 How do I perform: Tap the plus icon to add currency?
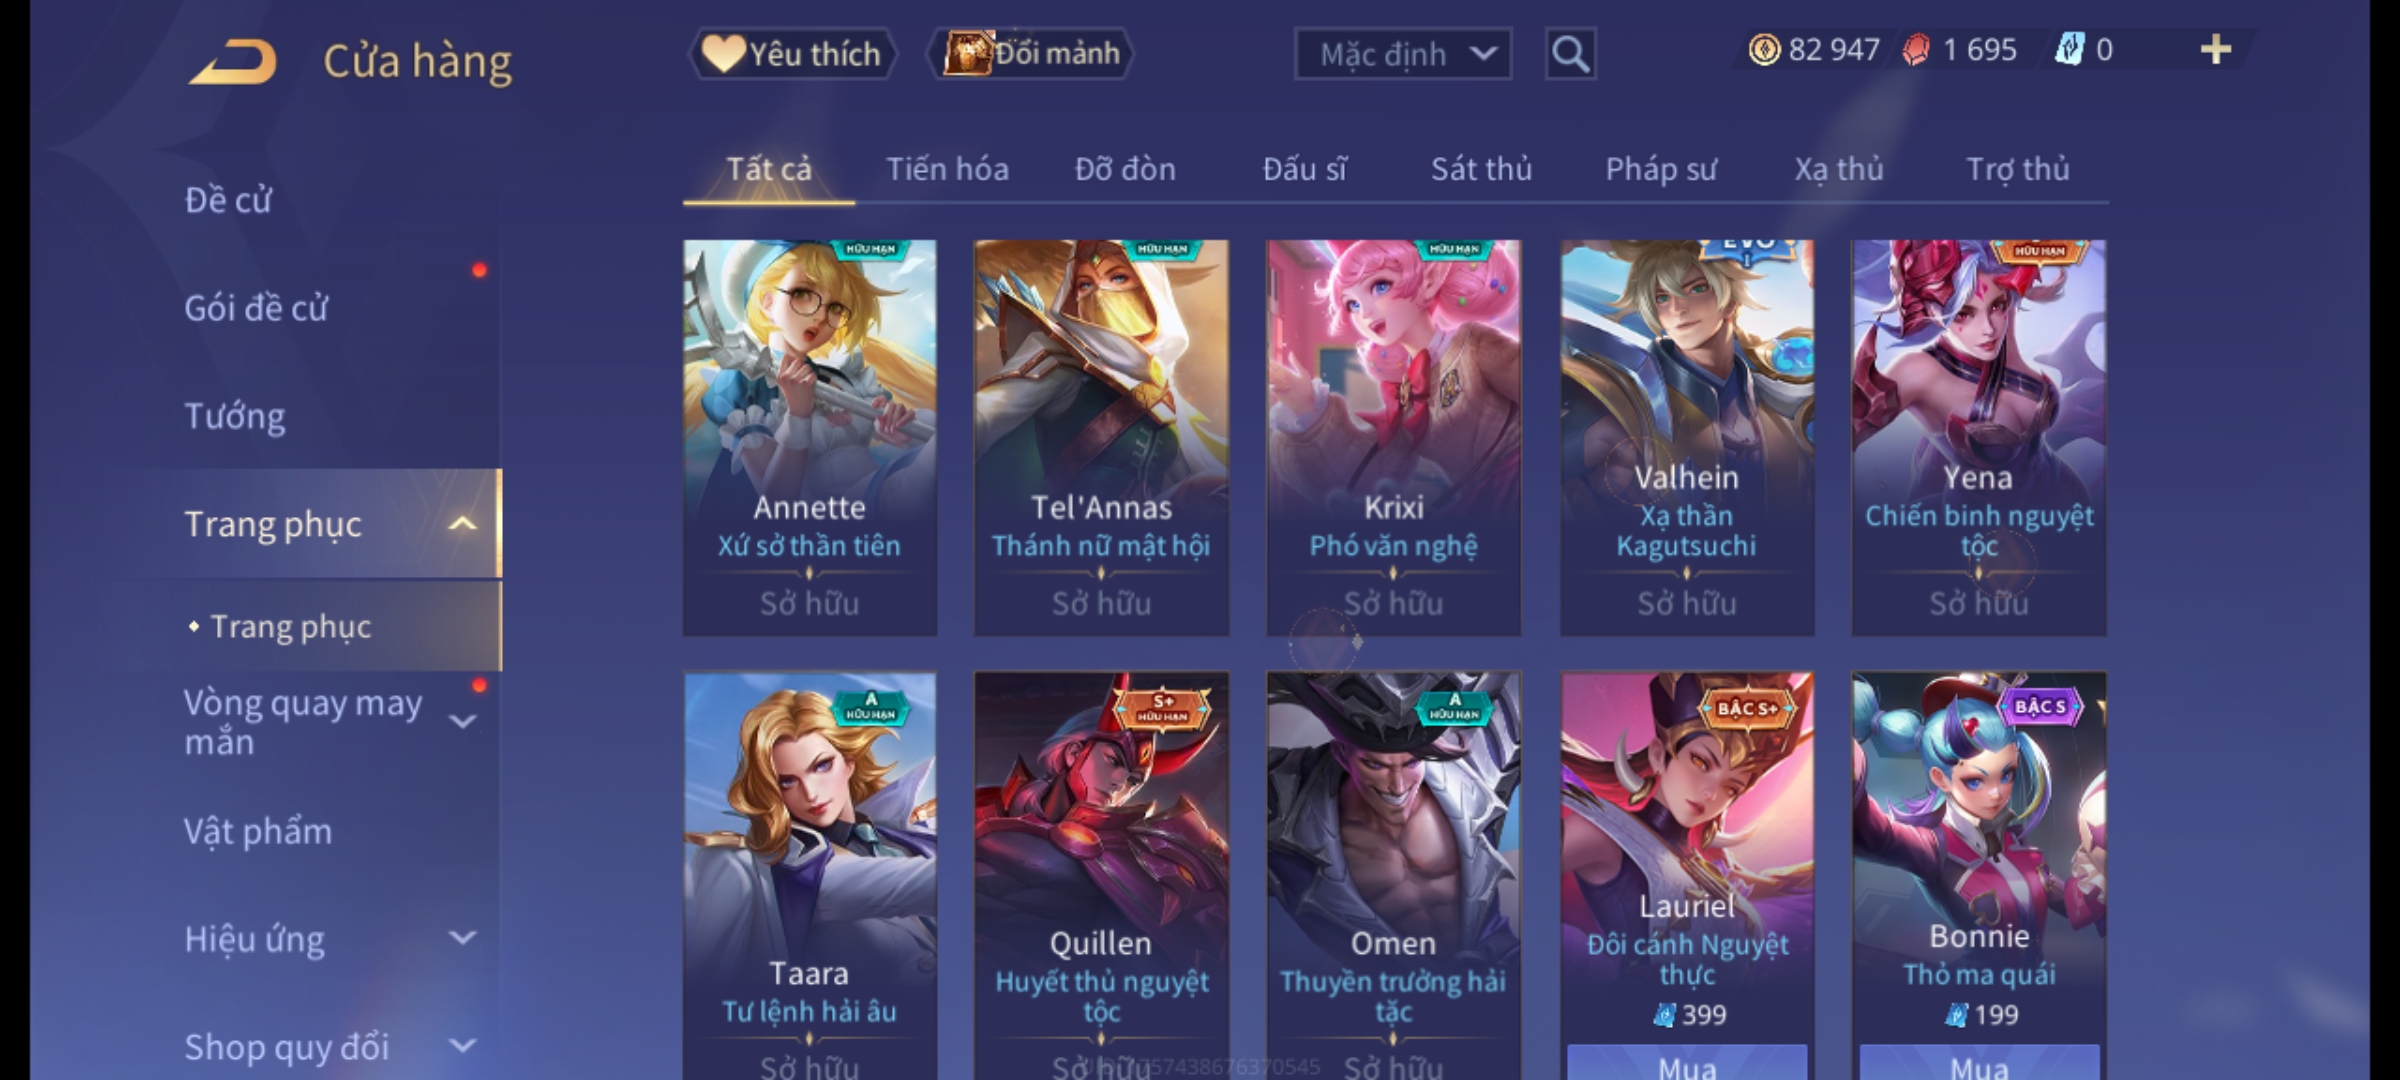point(2216,50)
